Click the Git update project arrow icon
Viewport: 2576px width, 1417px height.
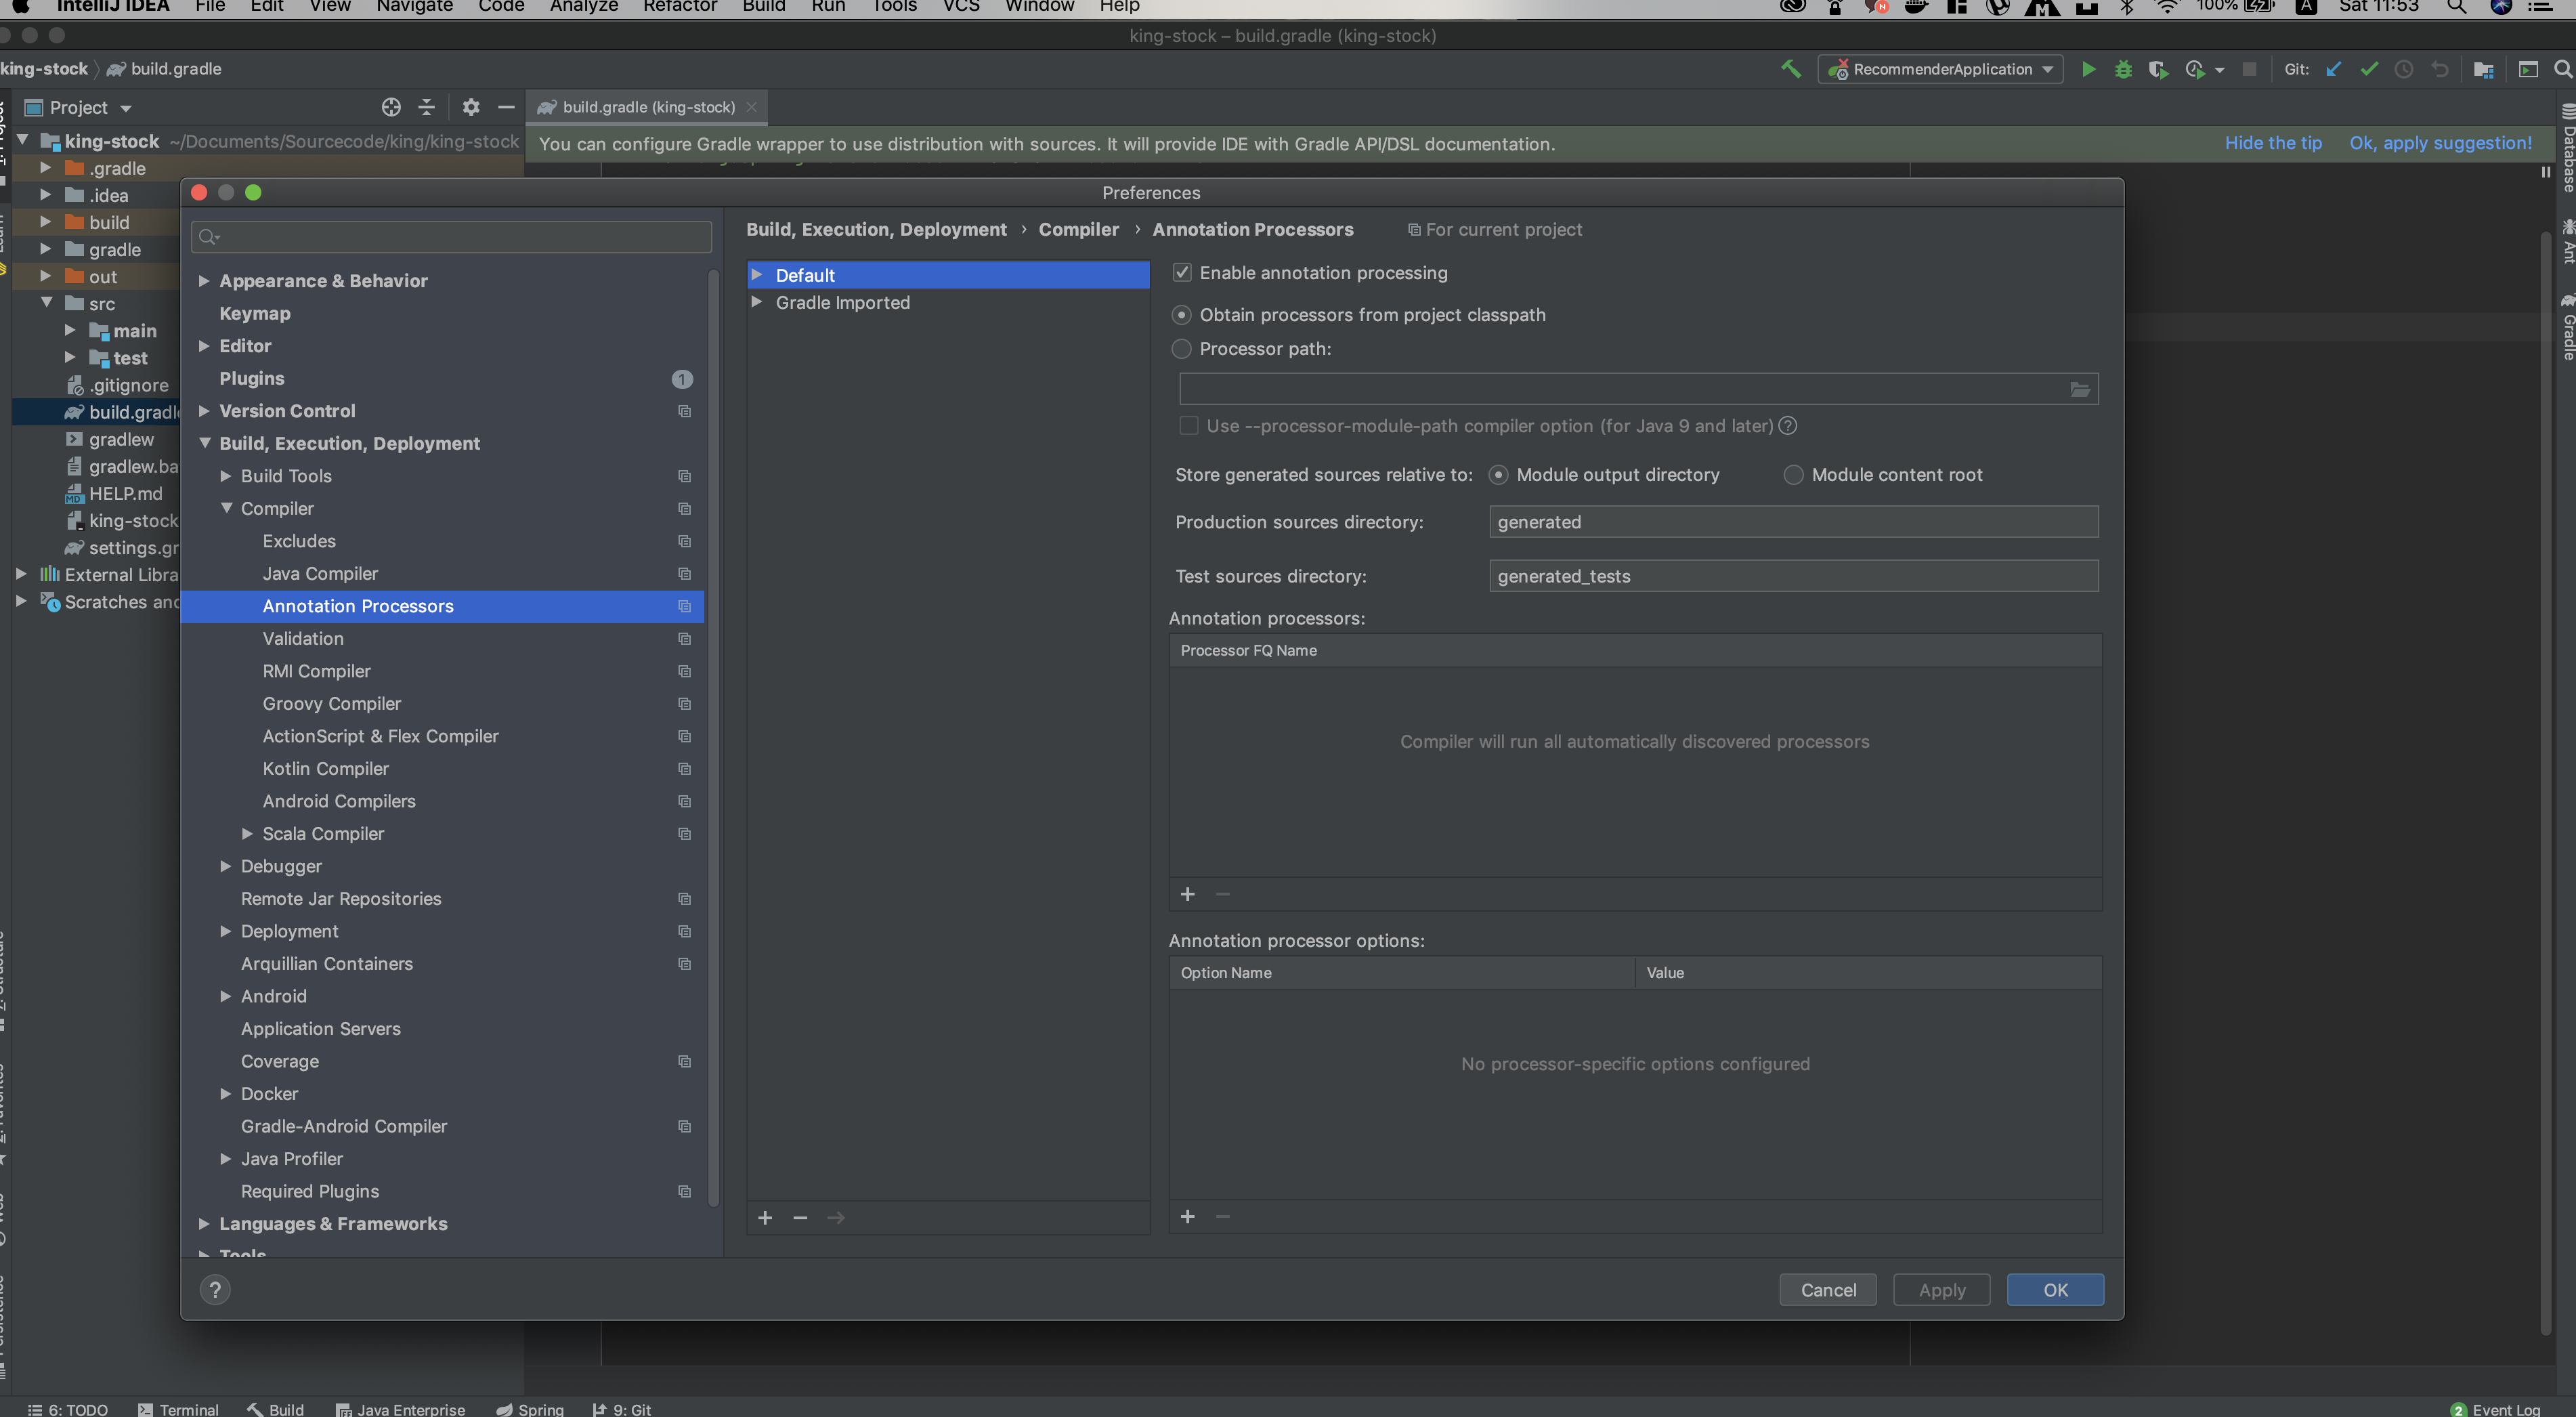coord(2333,69)
